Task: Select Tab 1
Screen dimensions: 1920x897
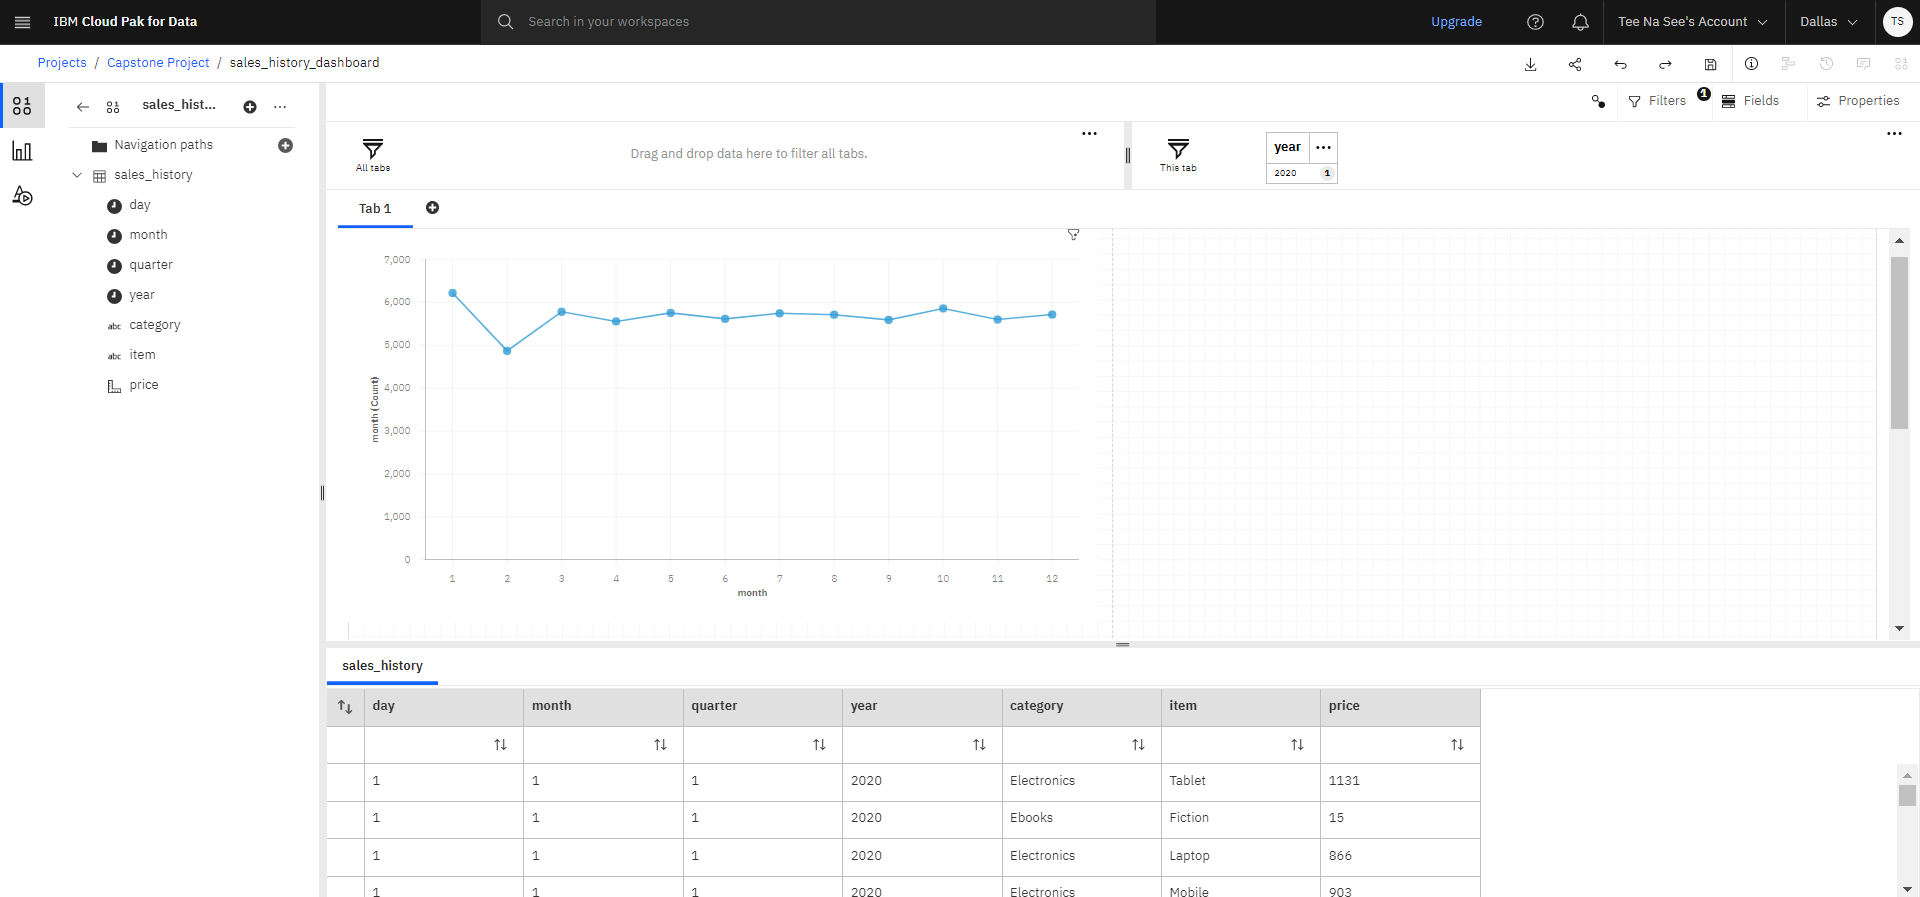Action: pyautogui.click(x=375, y=209)
